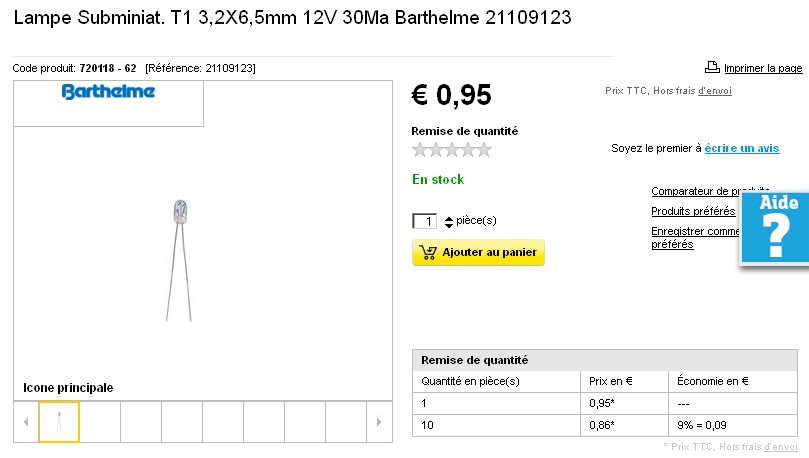This screenshot has width=809, height=458.
Task: Select the first lamp thumbnail
Action: pyautogui.click(x=59, y=422)
